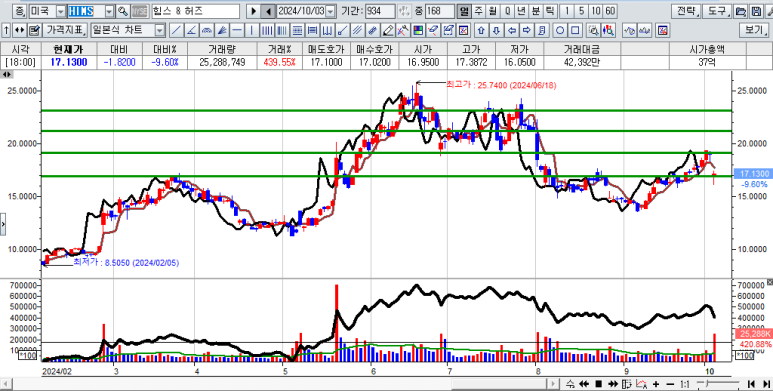The width and height of the screenshot is (773, 391).
Task: Select the angle line drawing tool
Action: click(192, 31)
